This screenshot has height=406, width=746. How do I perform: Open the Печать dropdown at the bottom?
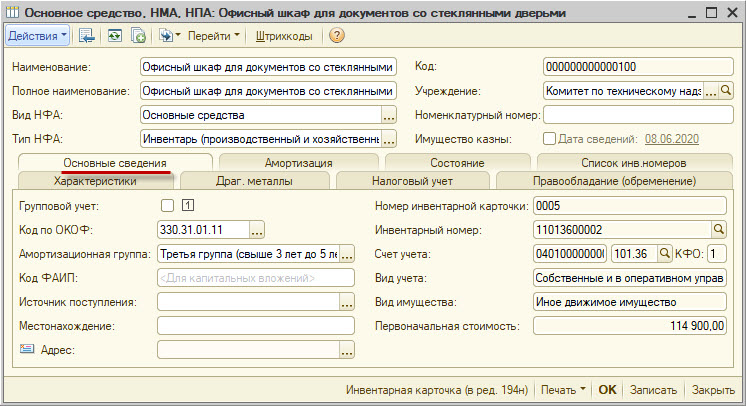565,389
